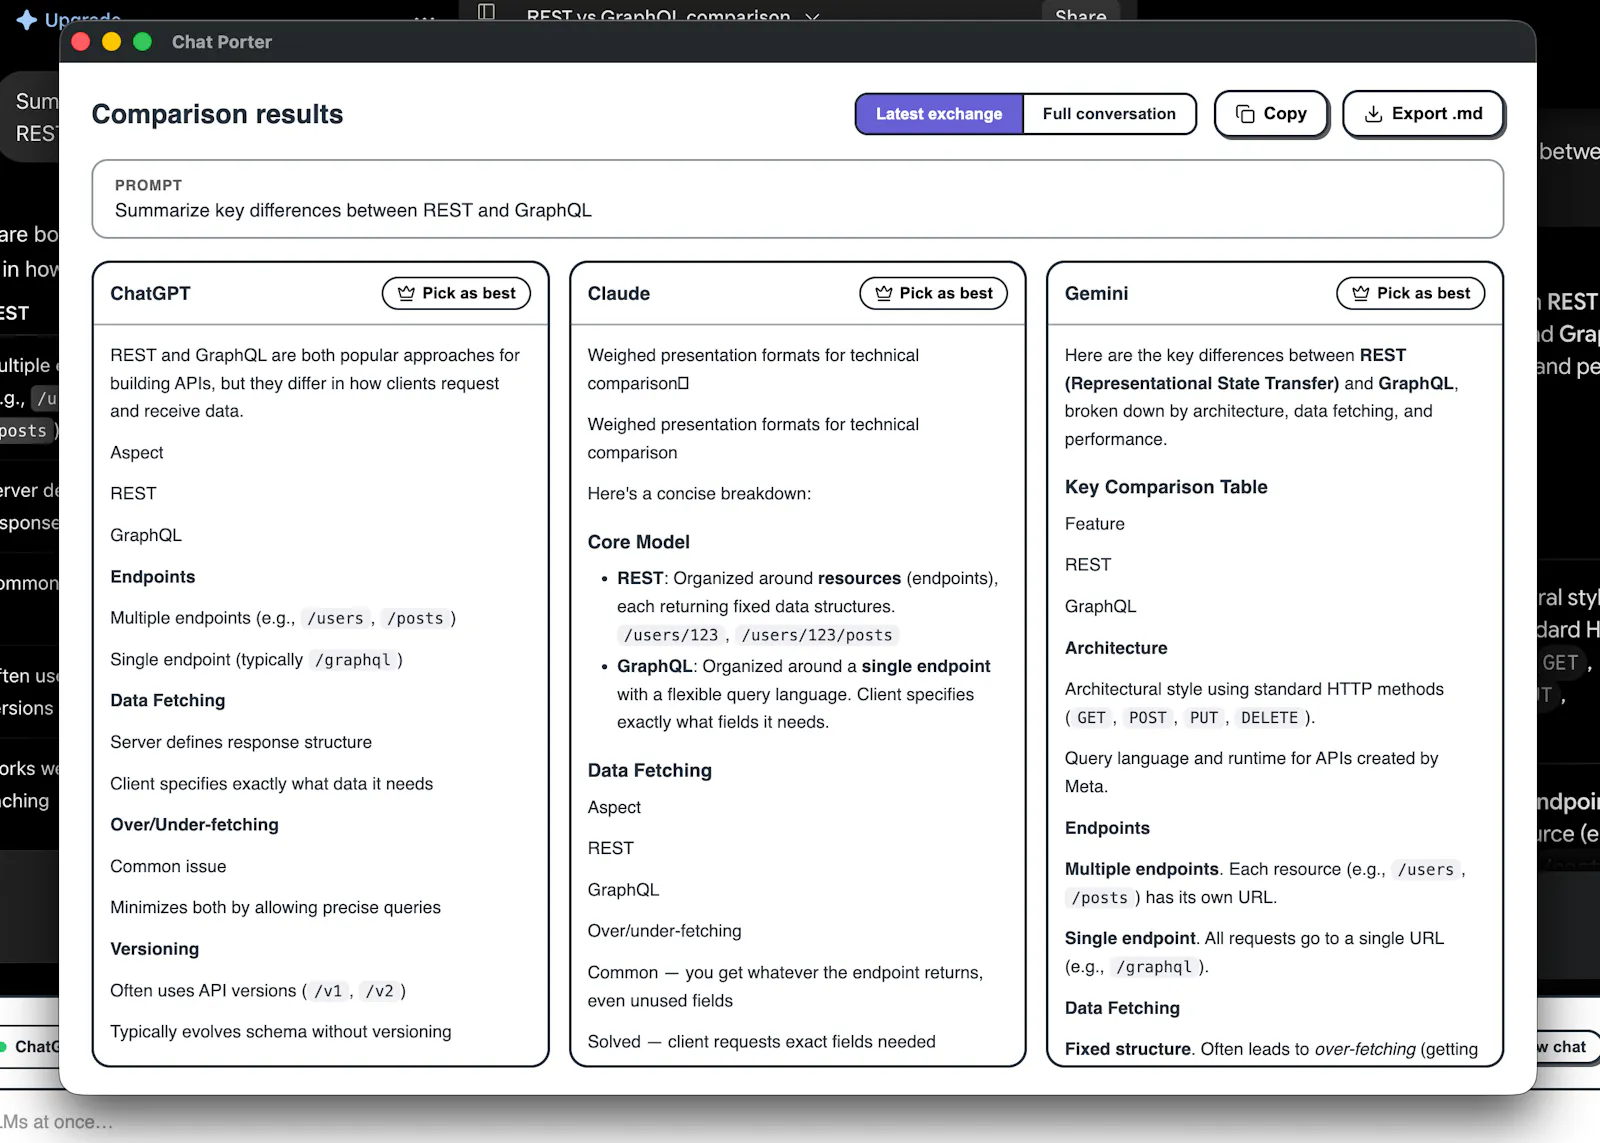Click 'Typically evolves schema without versioning' text
This screenshot has width=1600, height=1143.
[x=281, y=1032]
